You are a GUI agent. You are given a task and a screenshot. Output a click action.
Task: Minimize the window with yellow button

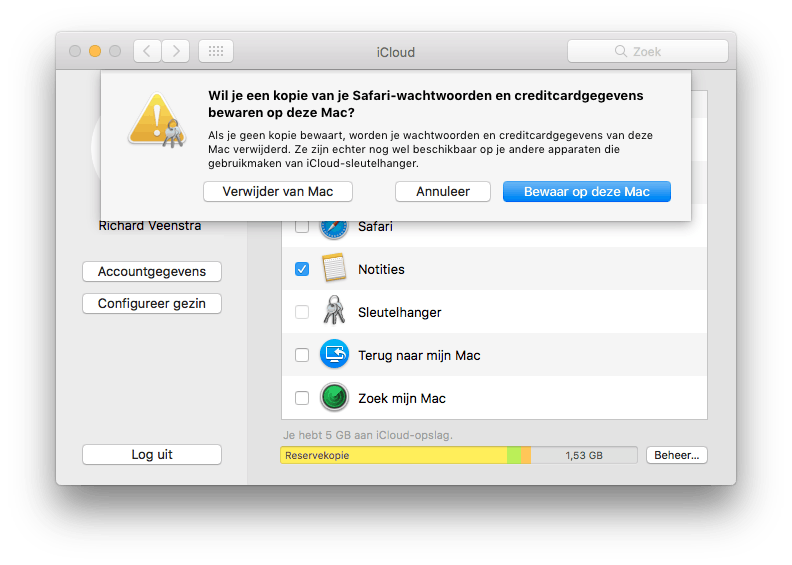click(x=95, y=51)
